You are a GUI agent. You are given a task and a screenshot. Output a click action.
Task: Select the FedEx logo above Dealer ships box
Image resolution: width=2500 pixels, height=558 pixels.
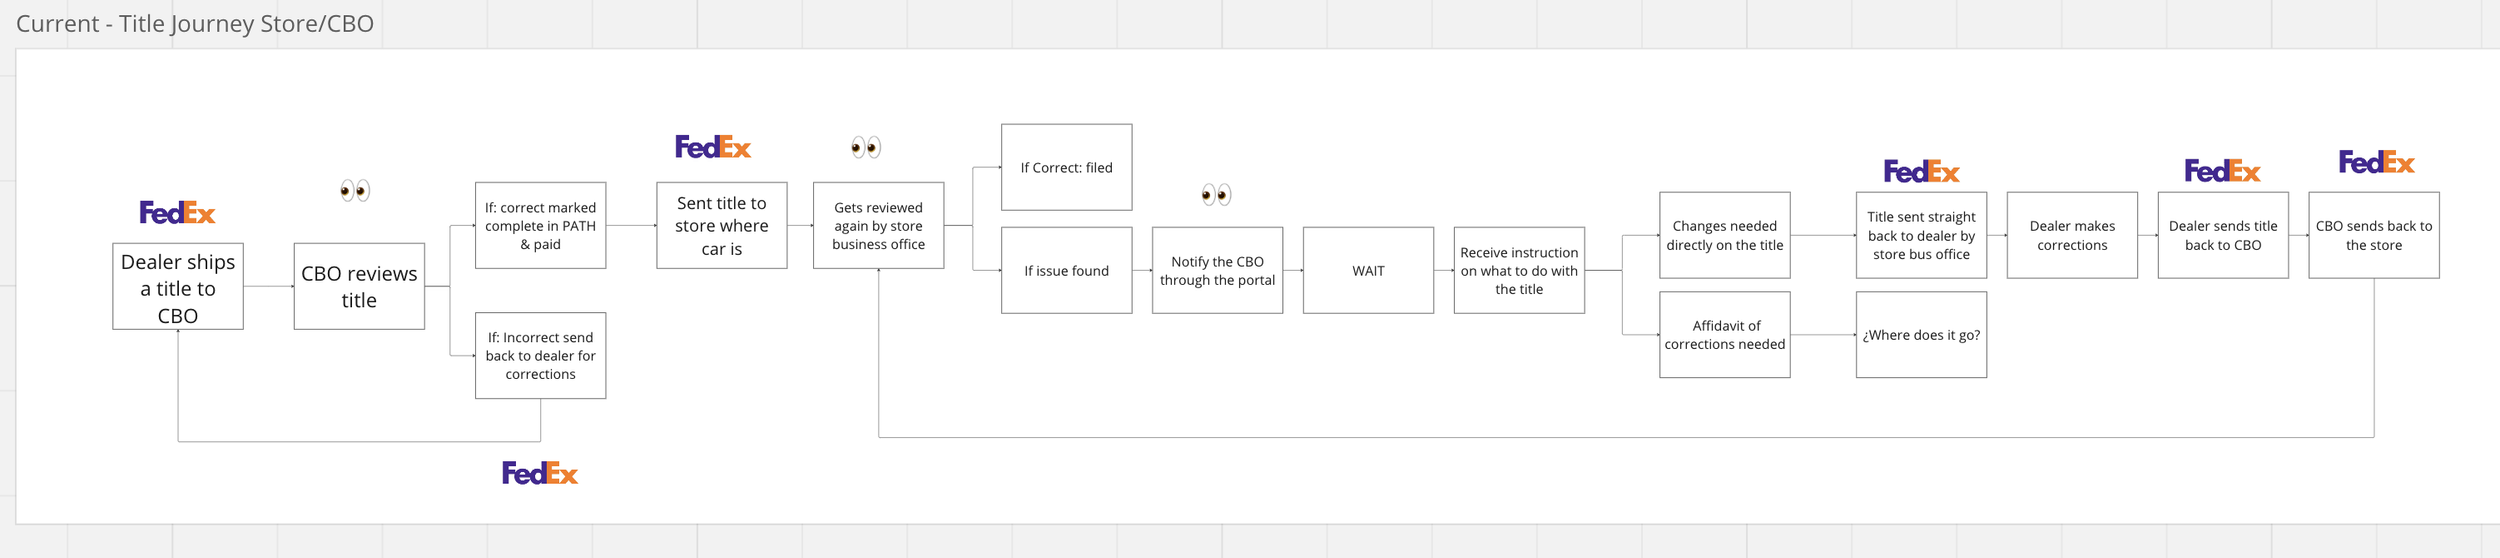coord(177,212)
